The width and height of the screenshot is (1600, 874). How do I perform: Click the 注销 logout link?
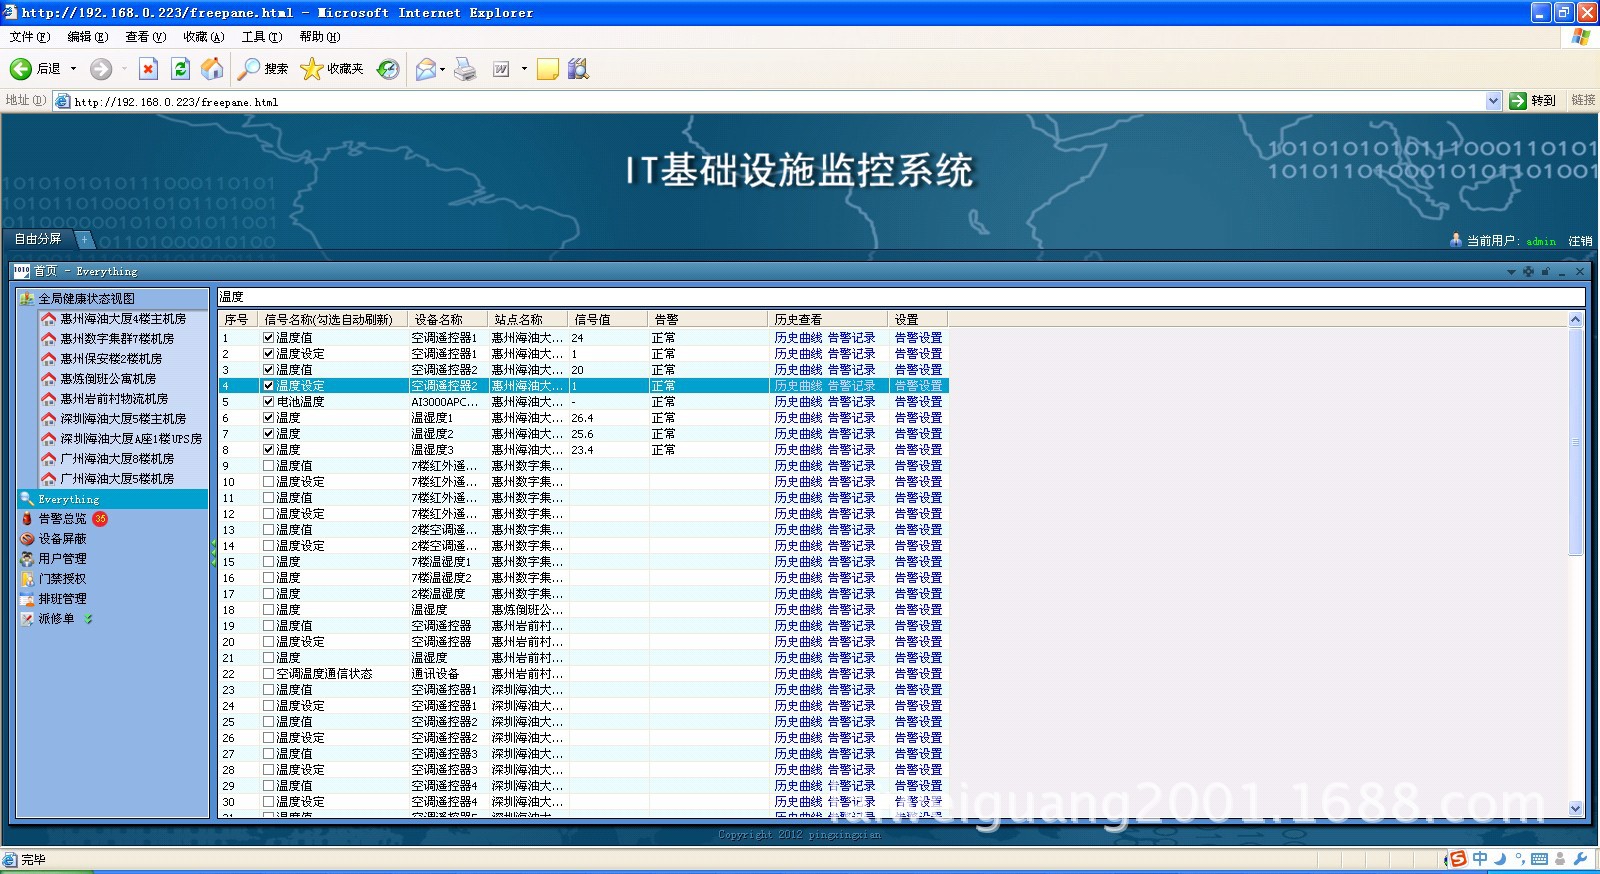pyautogui.click(x=1580, y=241)
